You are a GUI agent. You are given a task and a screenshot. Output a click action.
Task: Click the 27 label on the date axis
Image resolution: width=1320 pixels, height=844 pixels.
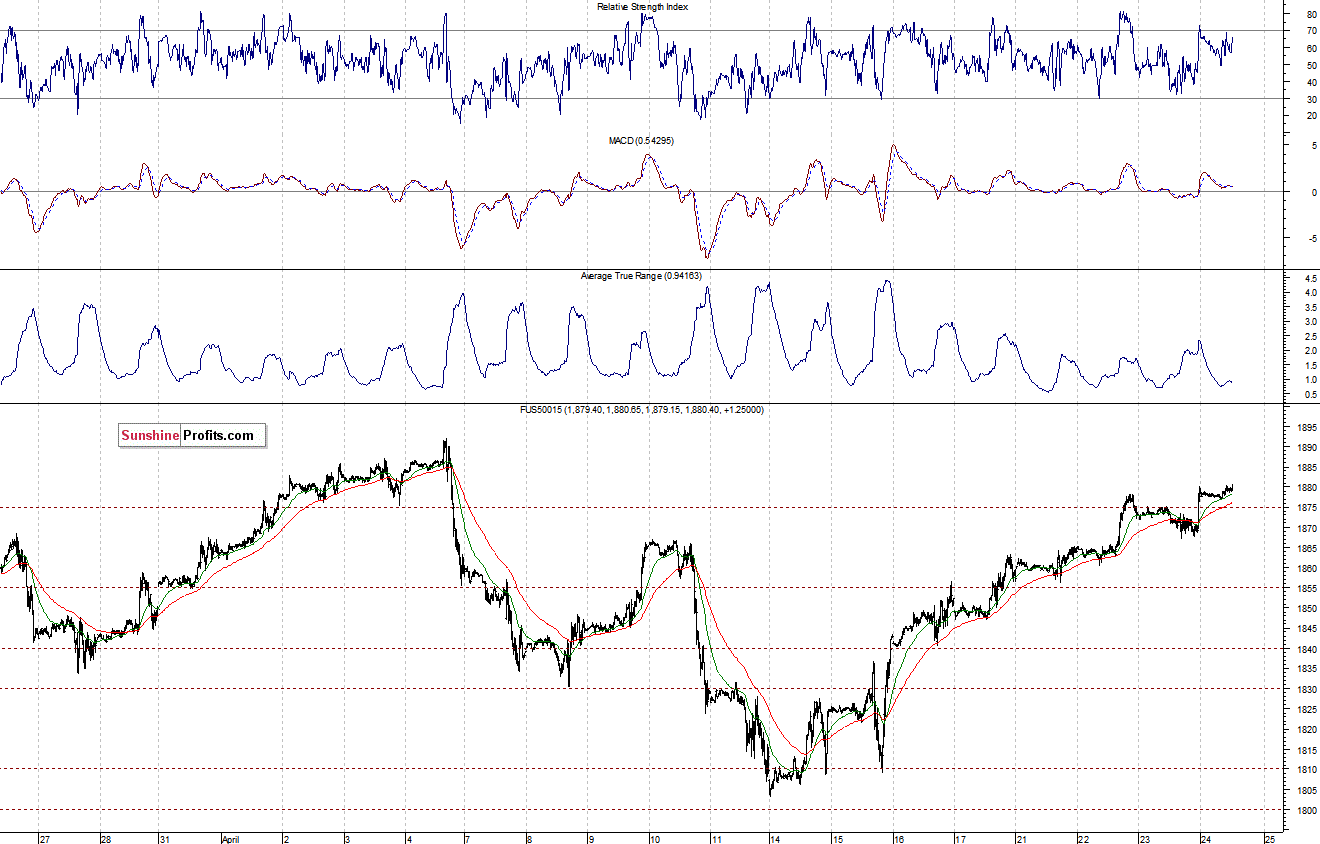pos(44,839)
